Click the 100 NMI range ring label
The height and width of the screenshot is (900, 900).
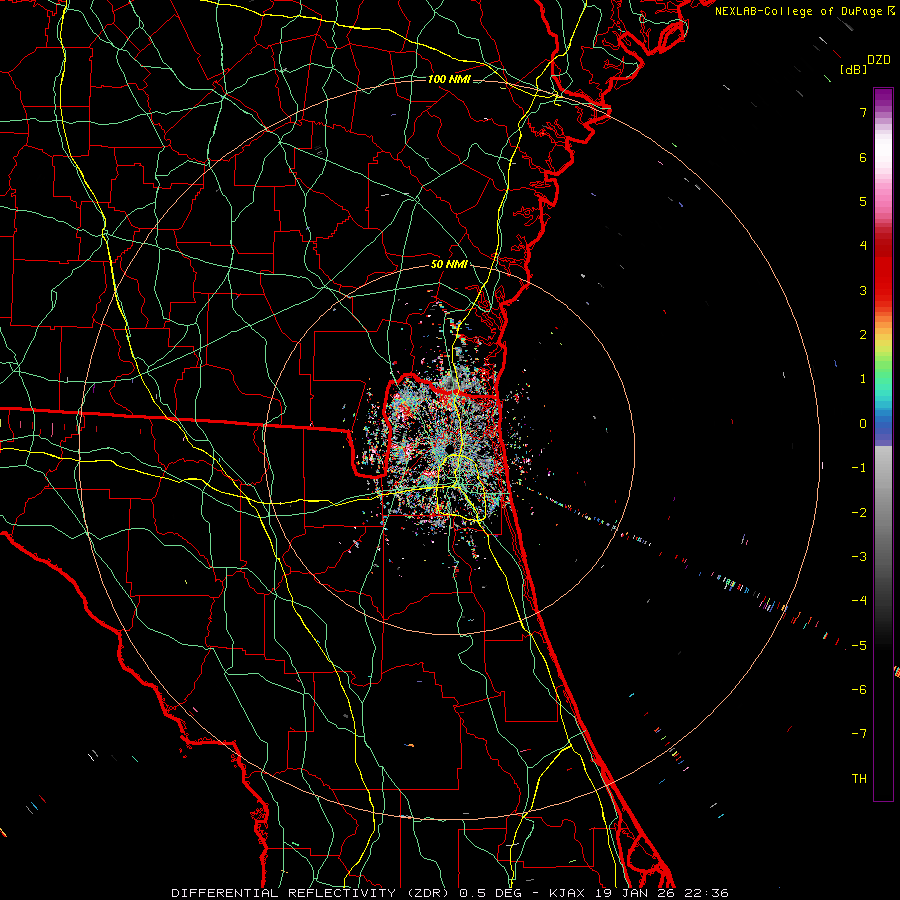point(449,79)
